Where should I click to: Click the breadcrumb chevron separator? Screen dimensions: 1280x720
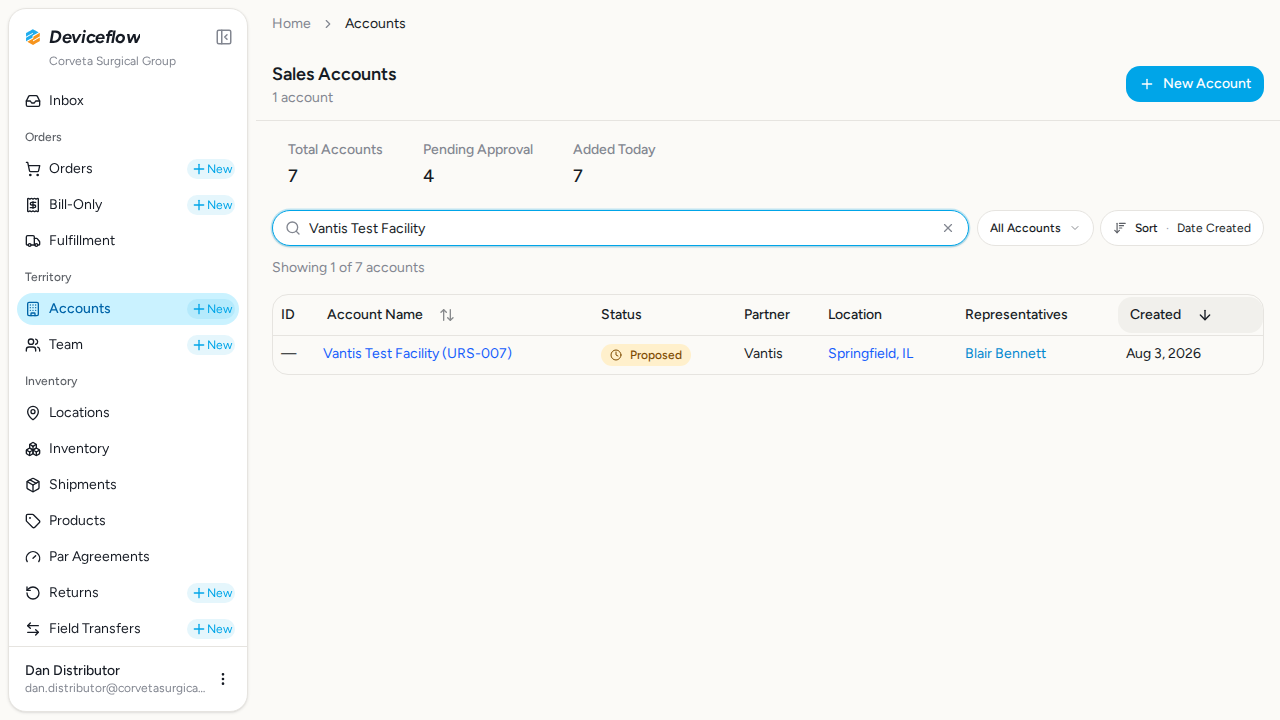pyautogui.click(x=328, y=23)
